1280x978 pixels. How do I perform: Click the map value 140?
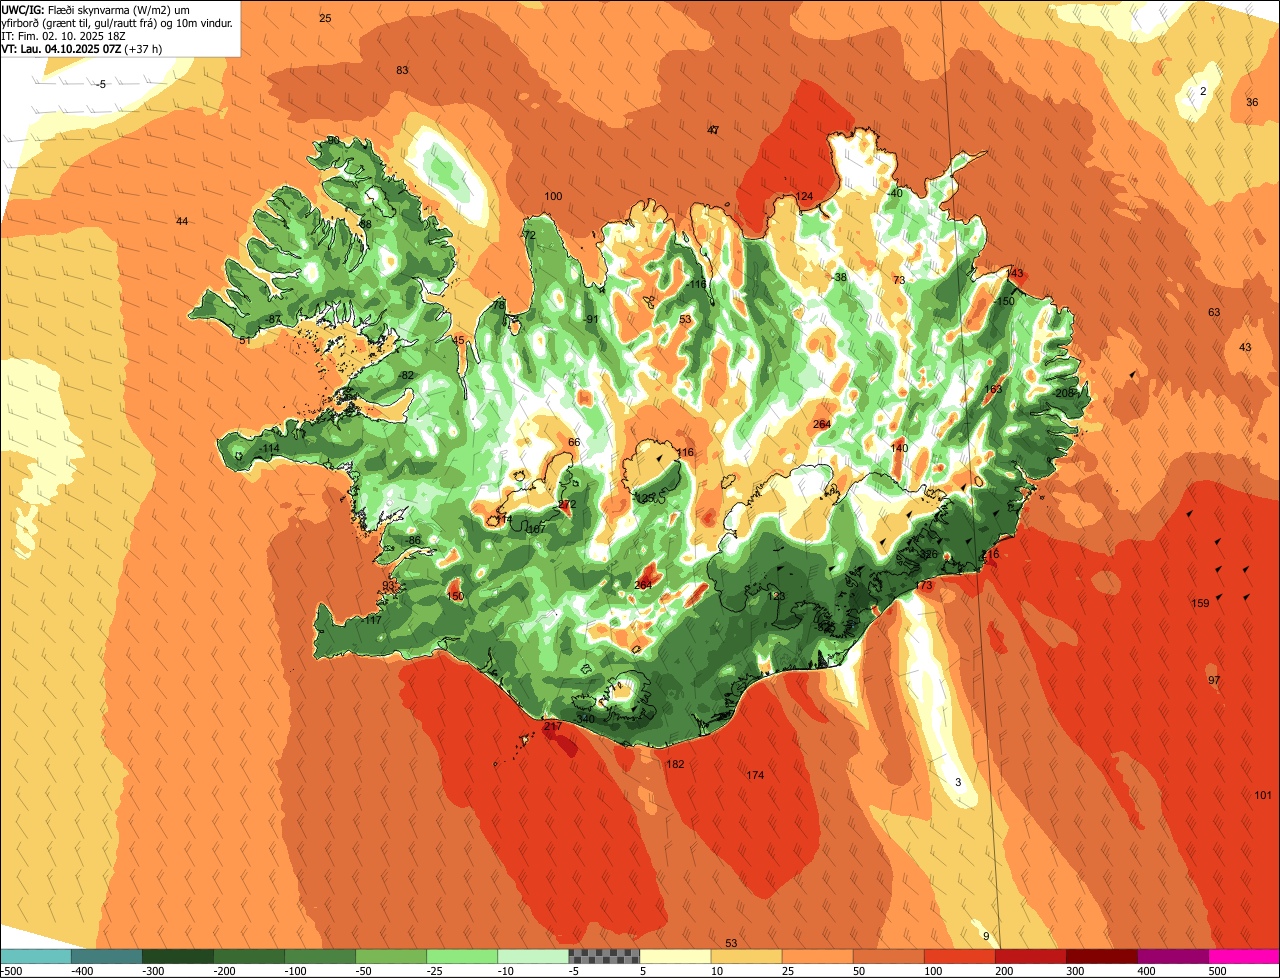899,448
